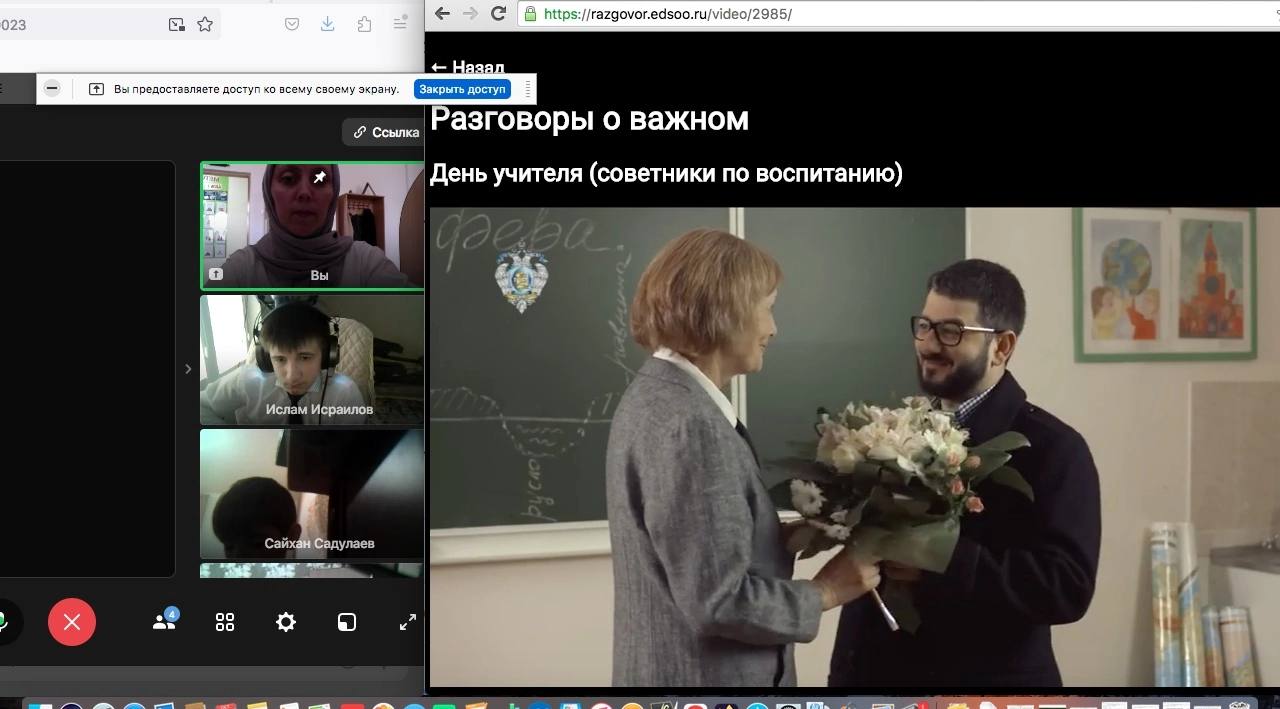Viewport: 1280px width, 709px height.
Task: Click the picture-in-picture layout icon
Action: [x=346, y=622]
